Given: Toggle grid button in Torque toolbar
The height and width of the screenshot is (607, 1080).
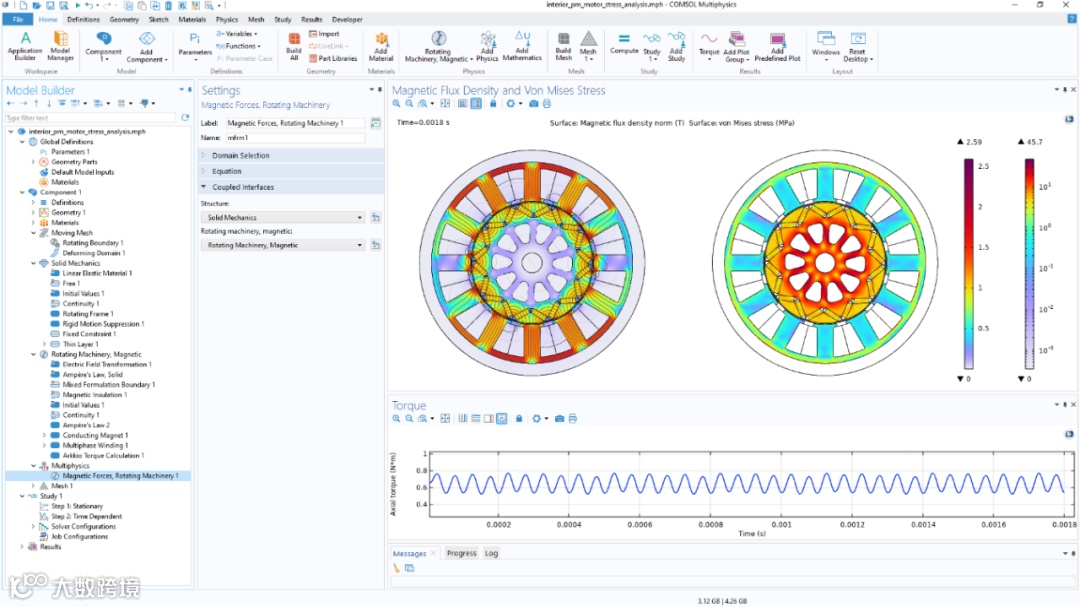Looking at the screenshot, I should [463, 418].
